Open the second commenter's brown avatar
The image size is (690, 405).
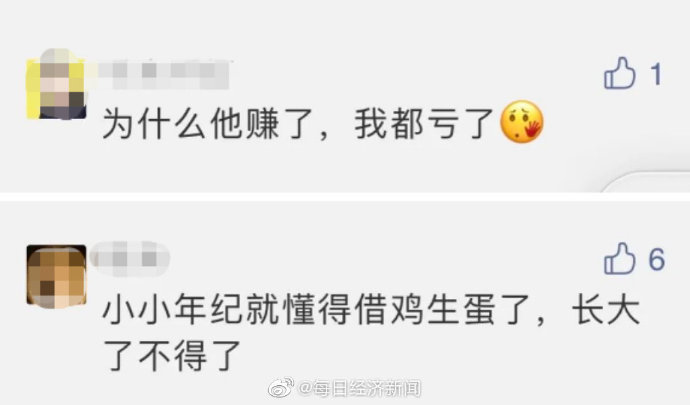click(56, 276)
